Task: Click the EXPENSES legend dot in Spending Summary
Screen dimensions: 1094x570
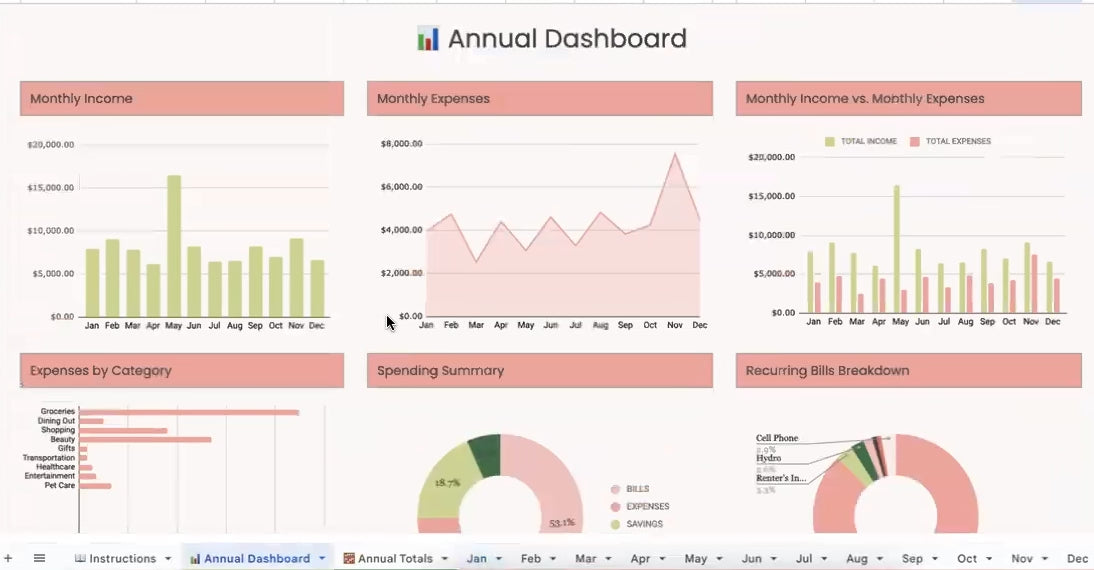Action: (614, 507)
